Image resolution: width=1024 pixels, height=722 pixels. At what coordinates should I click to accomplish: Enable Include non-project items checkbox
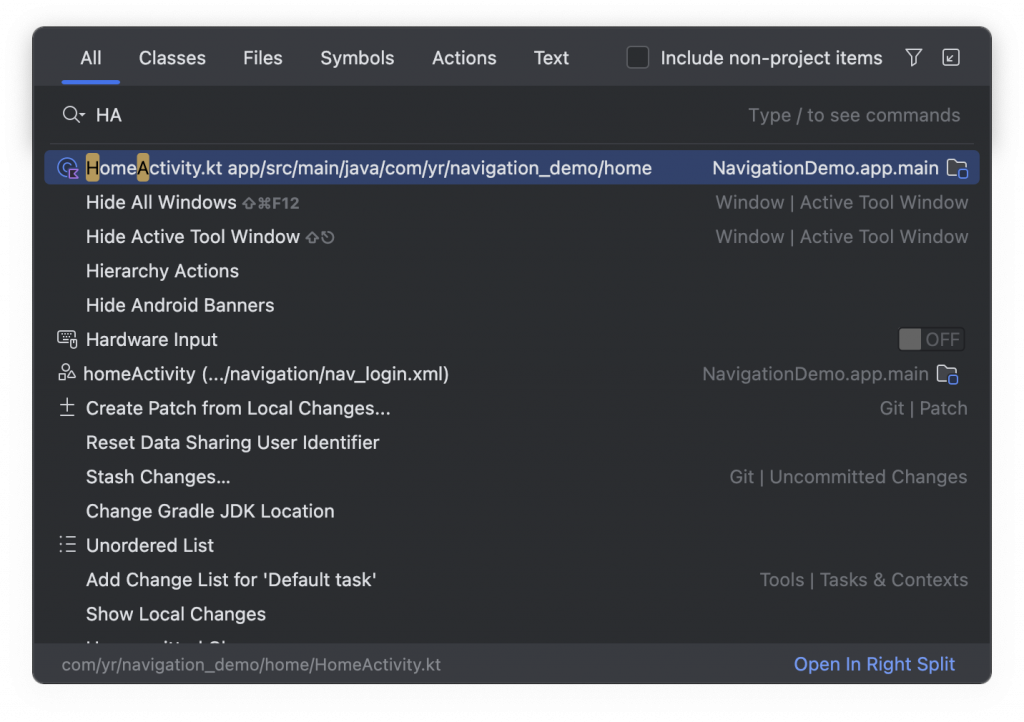638,58
